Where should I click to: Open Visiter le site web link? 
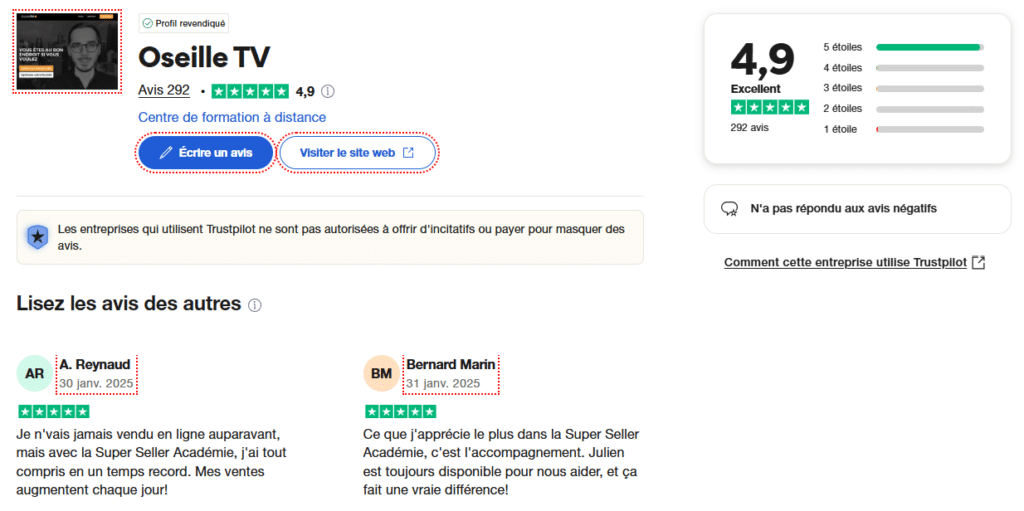(357, 153)
